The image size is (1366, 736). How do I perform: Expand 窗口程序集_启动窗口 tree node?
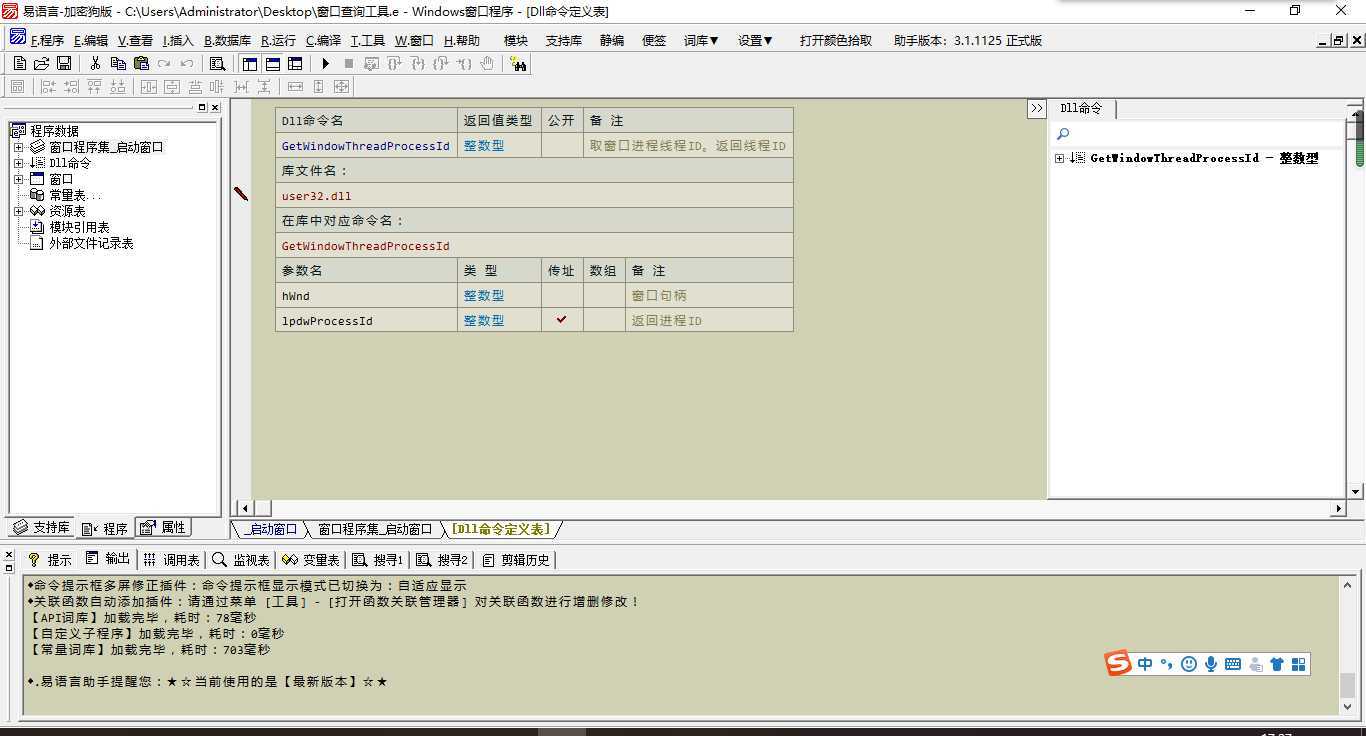[18, 147]
